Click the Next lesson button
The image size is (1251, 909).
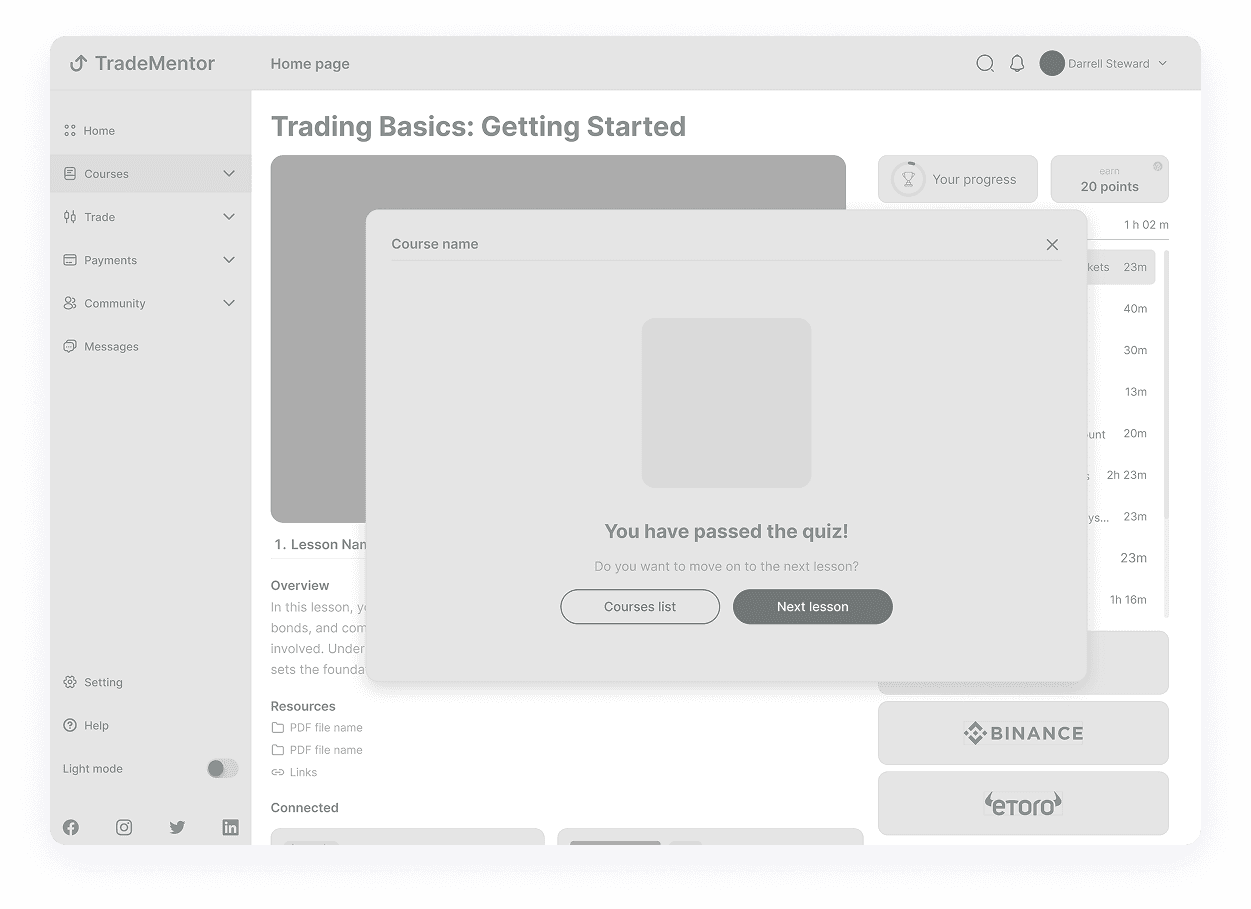(x=812, y=607)
